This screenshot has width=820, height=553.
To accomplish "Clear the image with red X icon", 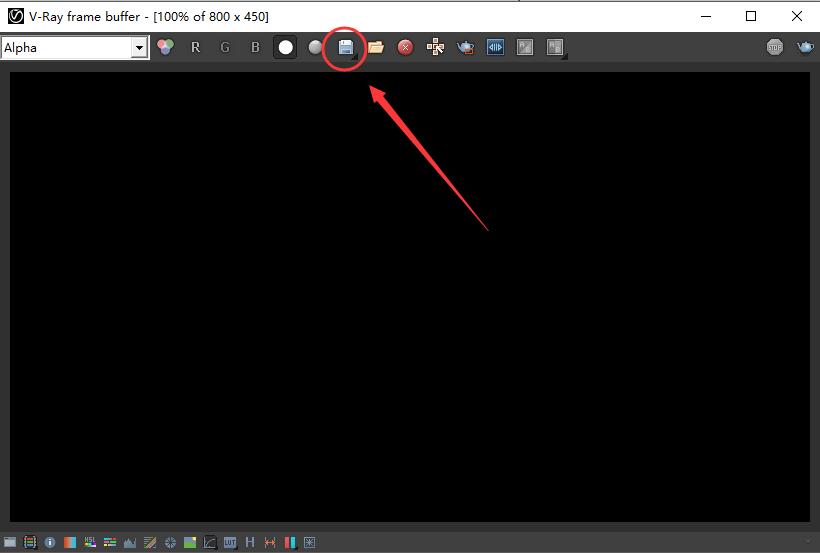I will tap(405, 48).
